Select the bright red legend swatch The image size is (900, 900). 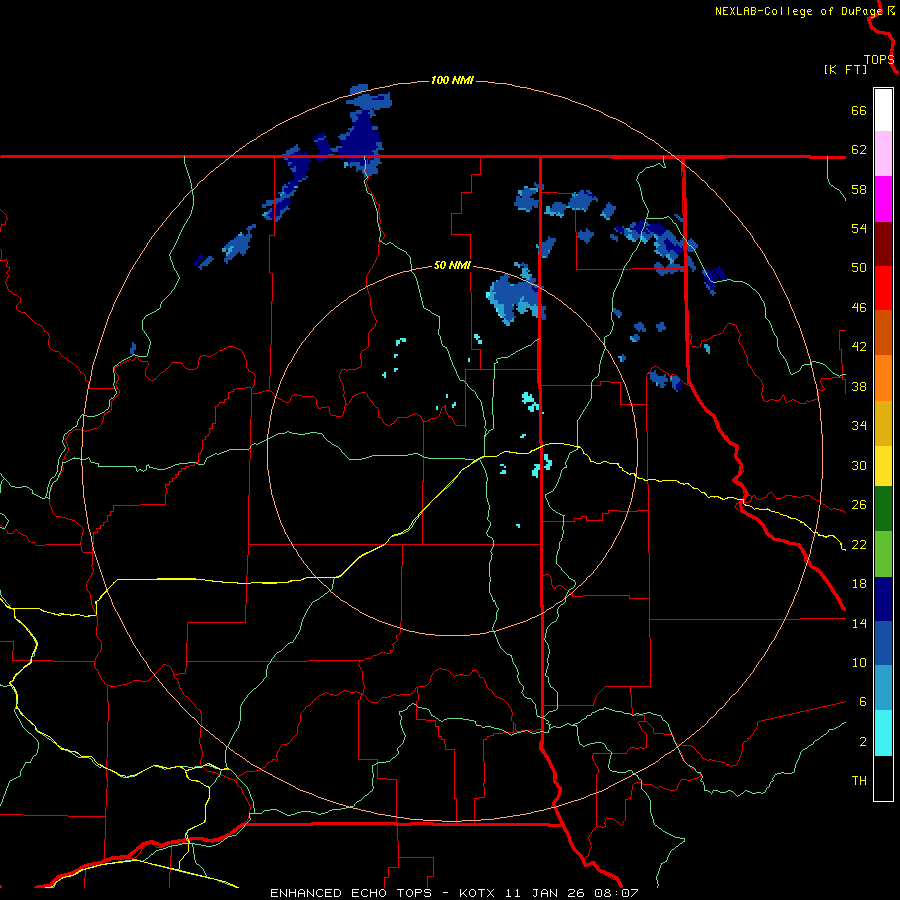(x=883, y=288)
